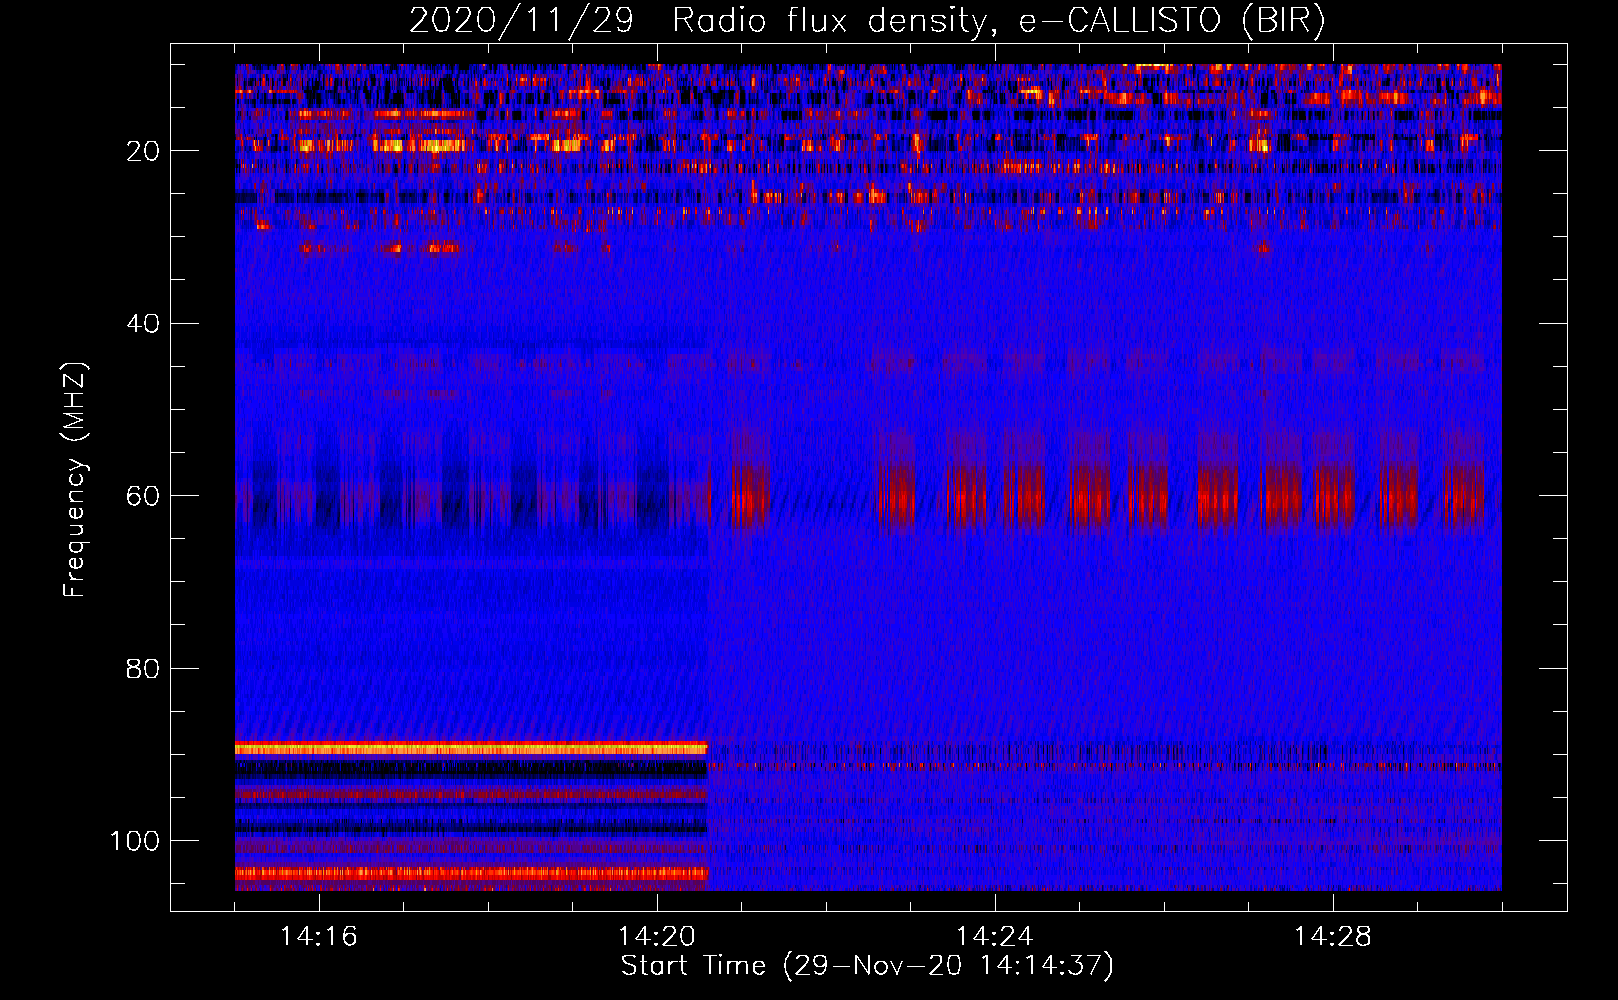Select the 14:24 time tick label

pos(995,937)
